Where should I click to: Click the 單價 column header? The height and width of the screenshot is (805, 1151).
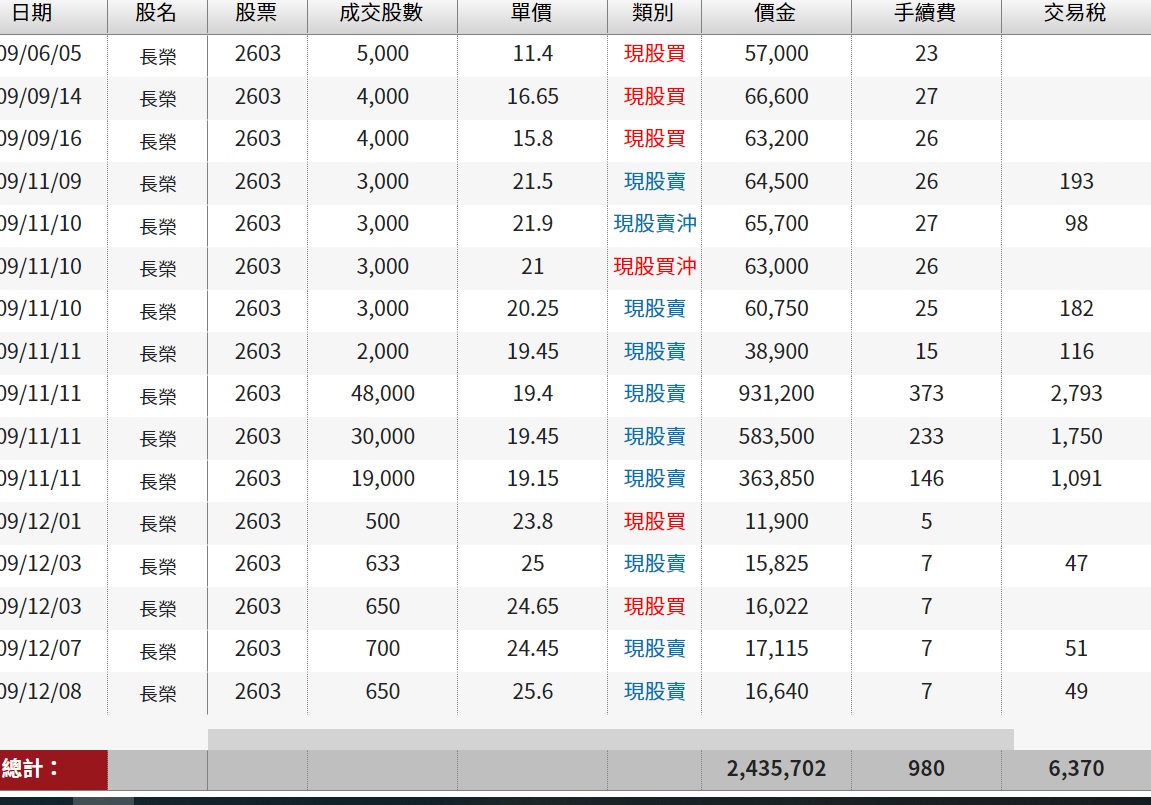click(532, 12)
